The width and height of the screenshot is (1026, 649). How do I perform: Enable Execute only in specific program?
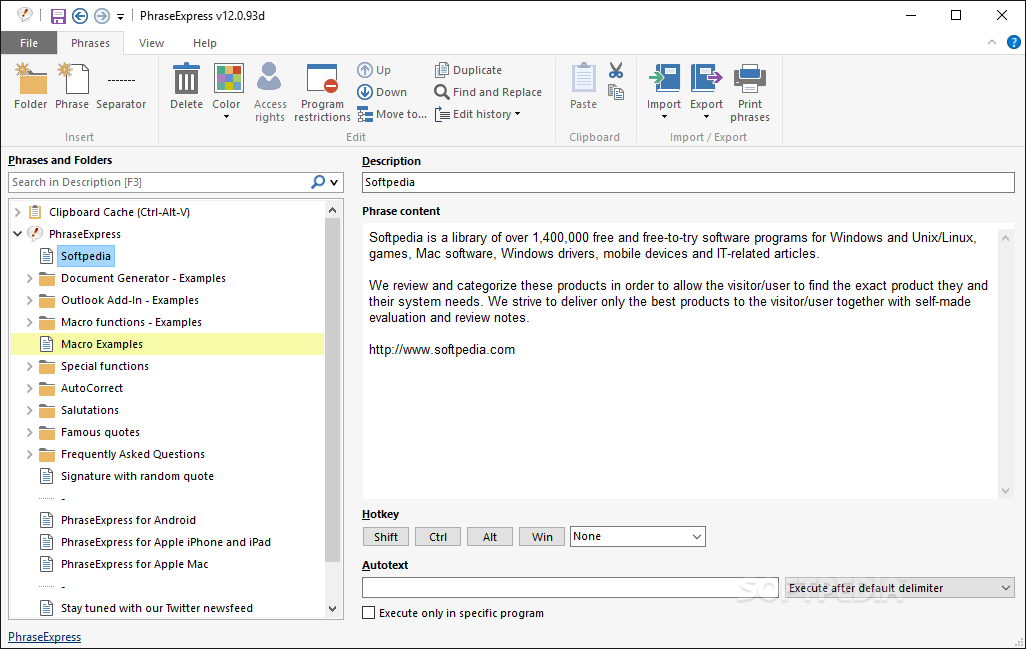(369, 613)
